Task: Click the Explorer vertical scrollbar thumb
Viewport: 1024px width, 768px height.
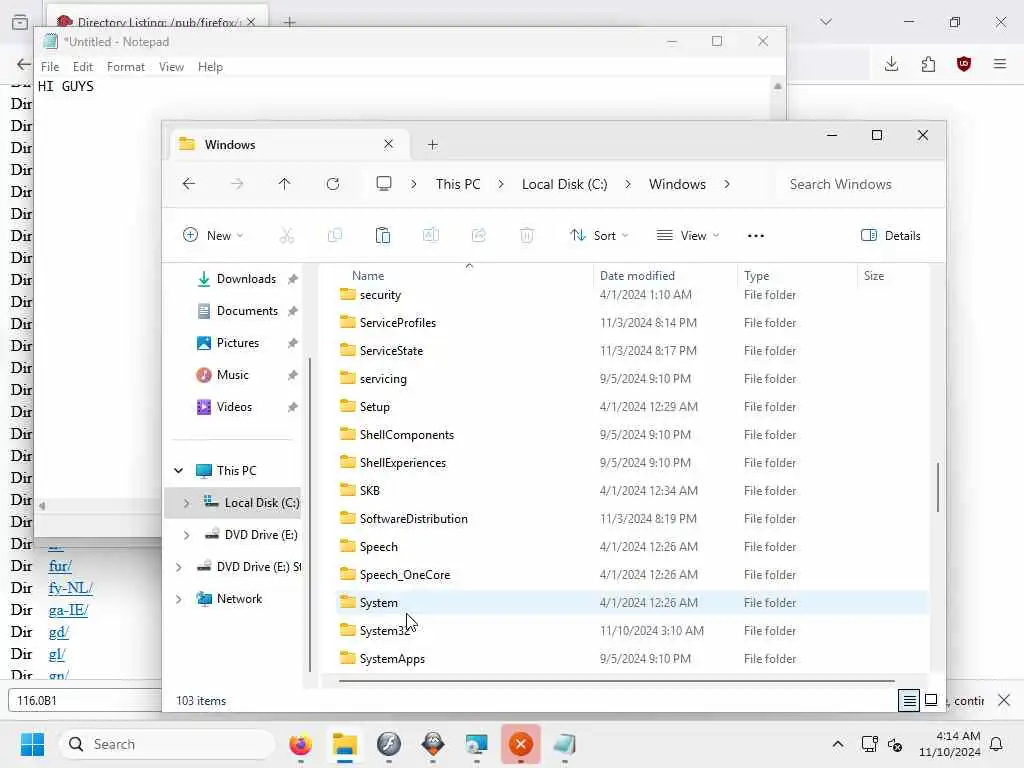Action: pos(938,487)
